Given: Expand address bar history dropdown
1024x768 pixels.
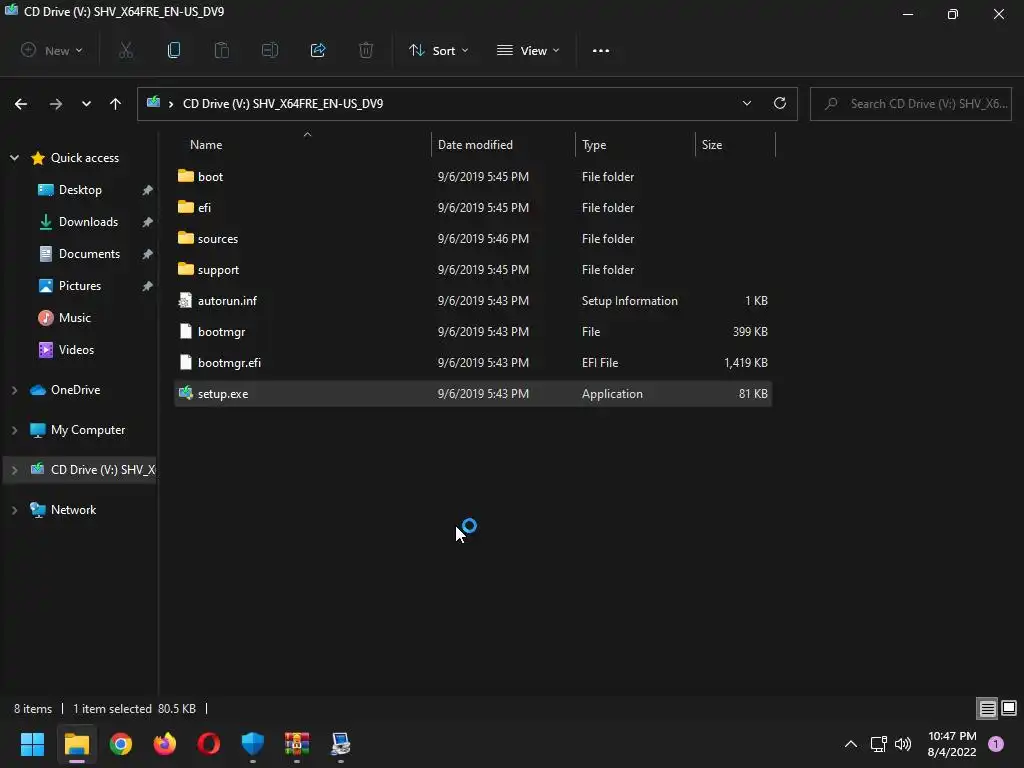Looking at the screenshot, I should [x=746, y=103].
